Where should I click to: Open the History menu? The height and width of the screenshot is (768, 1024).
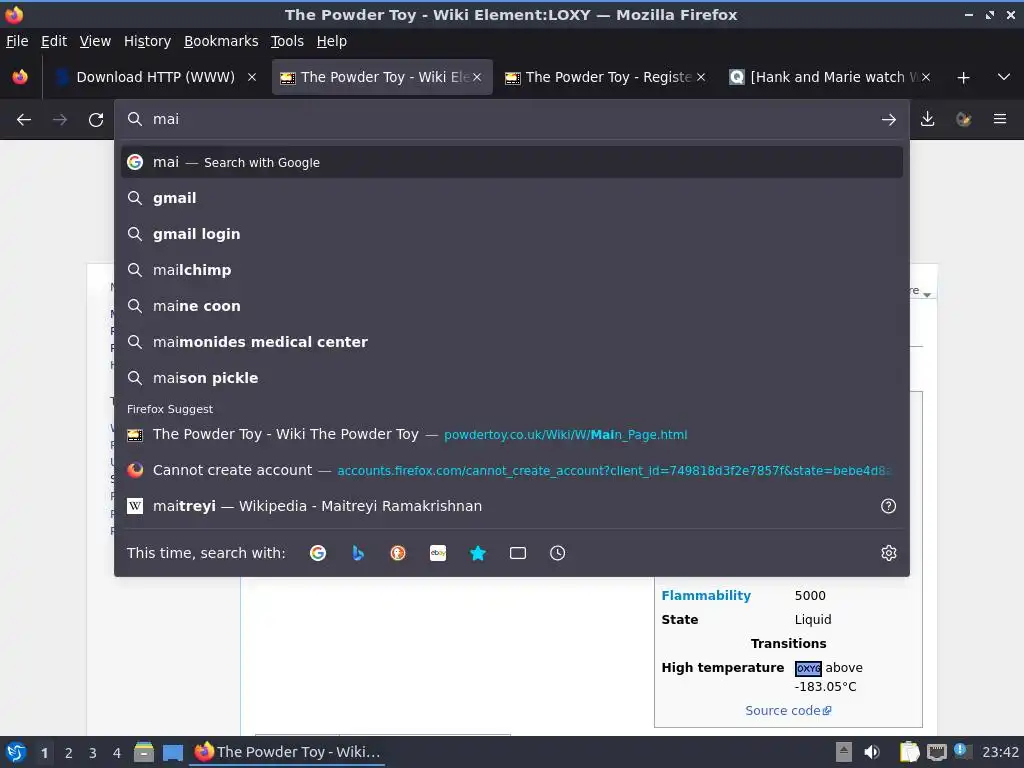pos(147,41)
